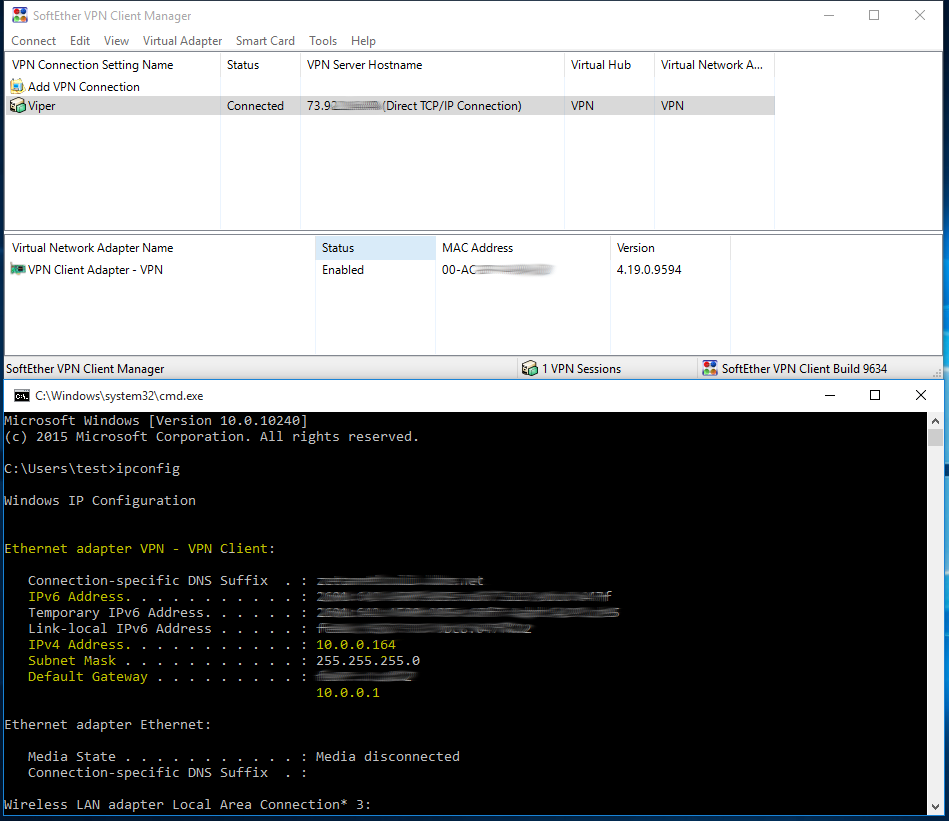This screenshot has height=821, width=949.
Task: Click the 1 VPN Sessions status text
Action: pyautogui.click(x=581, y=368)
